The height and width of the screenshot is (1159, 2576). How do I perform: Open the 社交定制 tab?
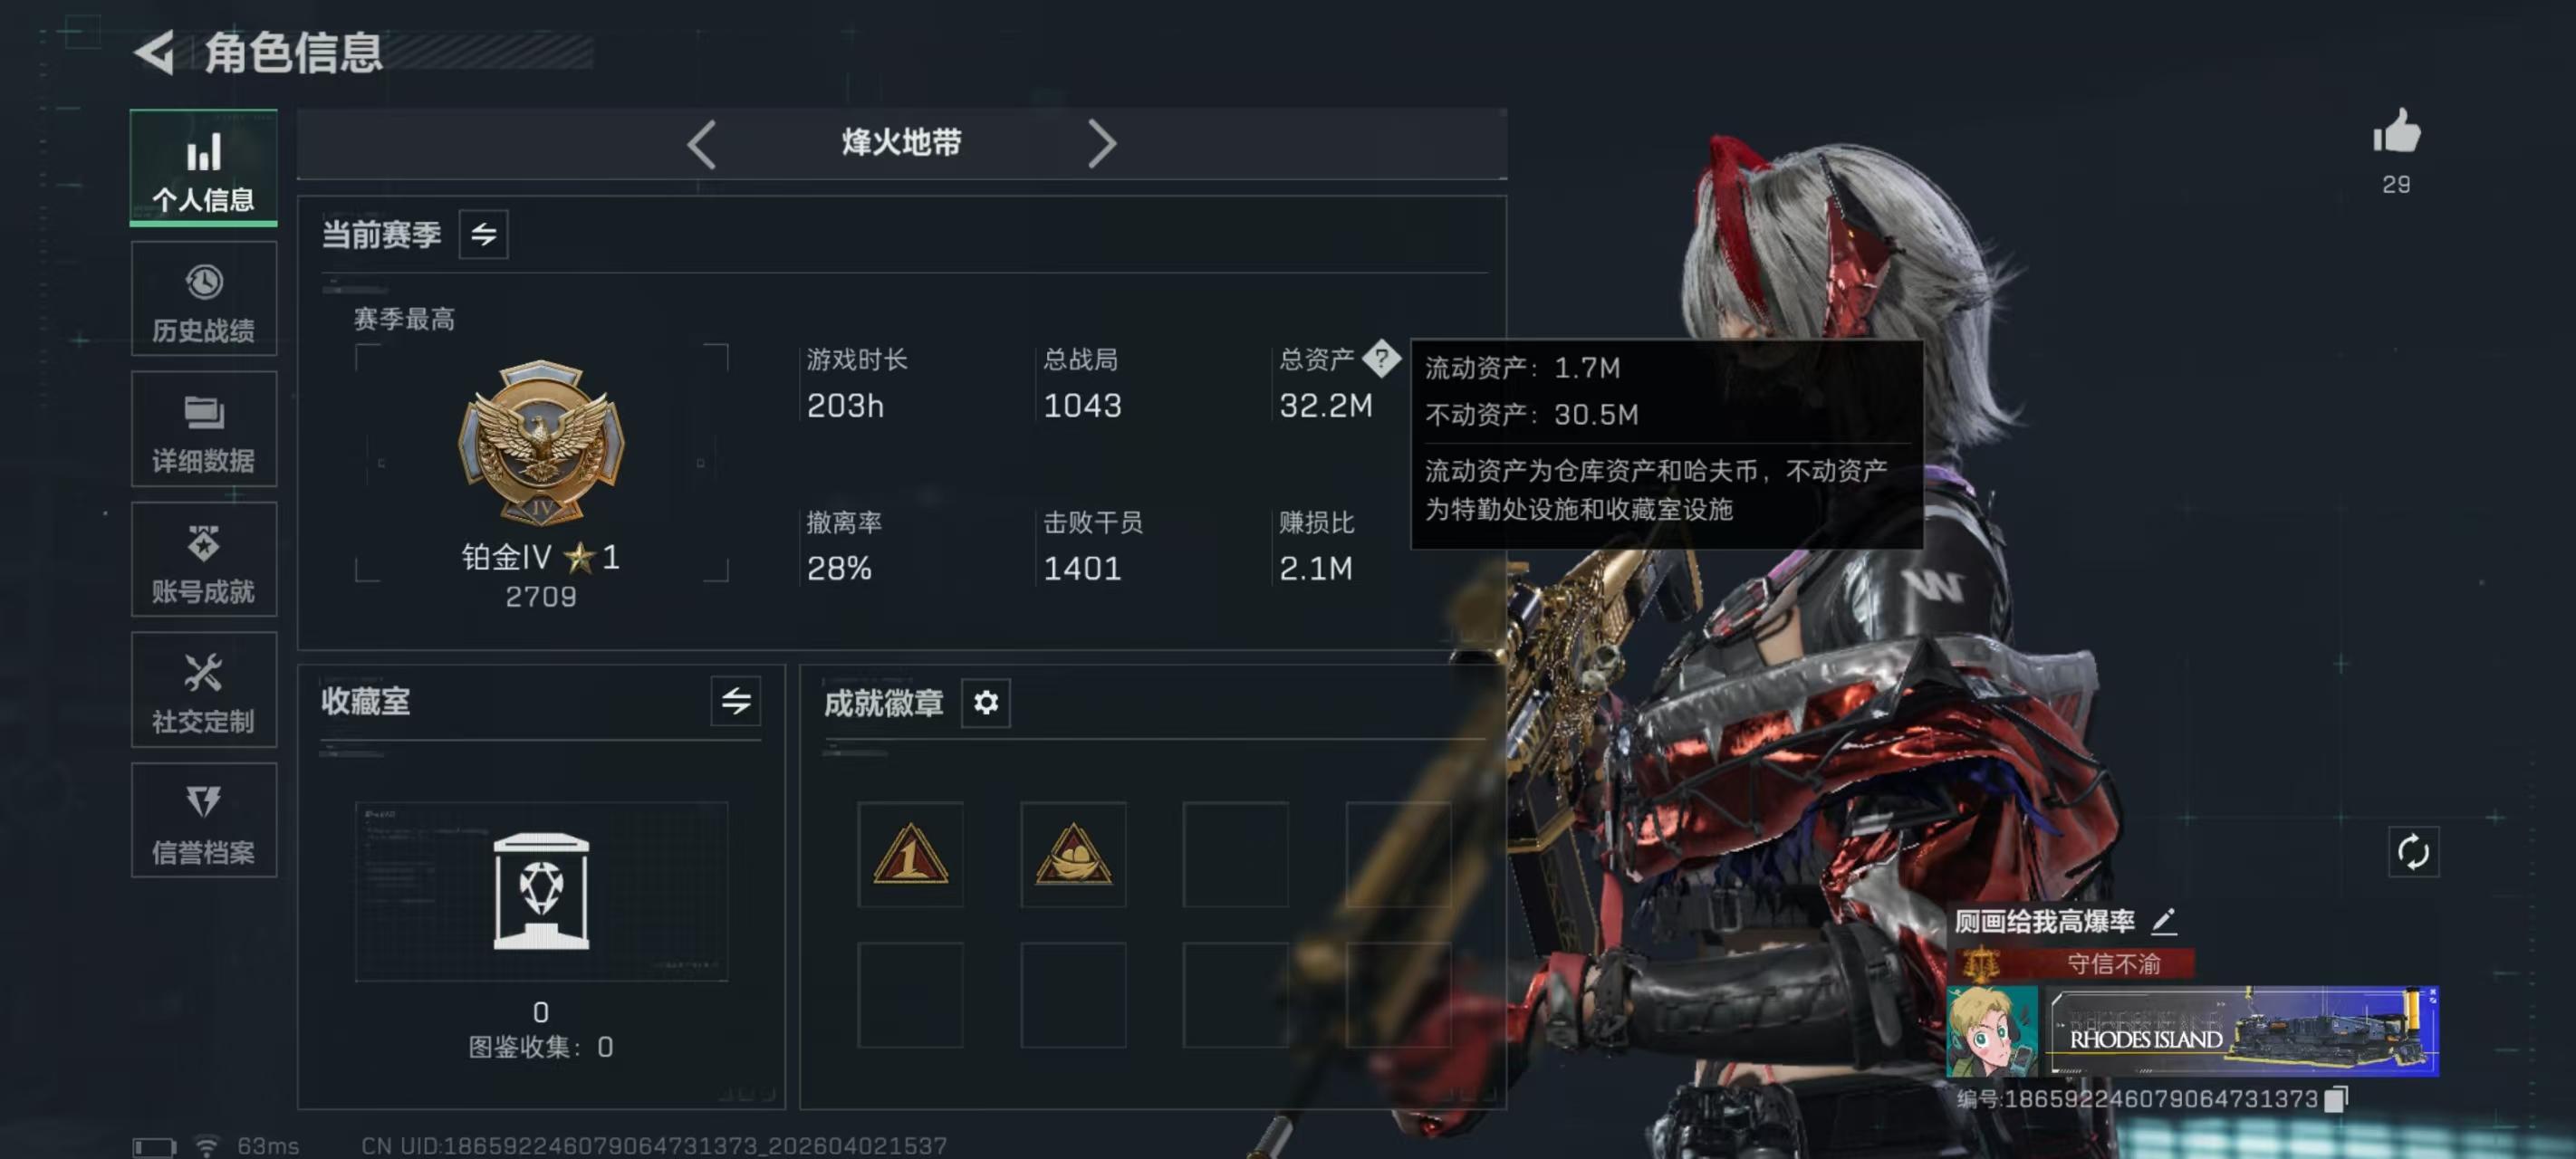(204, 690)
